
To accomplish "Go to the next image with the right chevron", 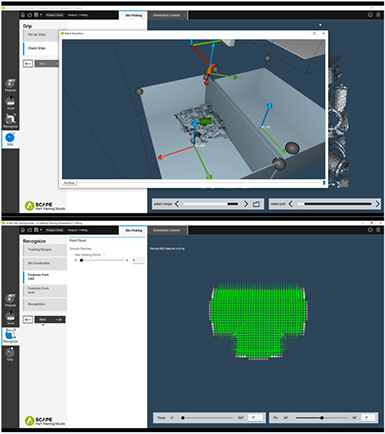I will point(246,204).
